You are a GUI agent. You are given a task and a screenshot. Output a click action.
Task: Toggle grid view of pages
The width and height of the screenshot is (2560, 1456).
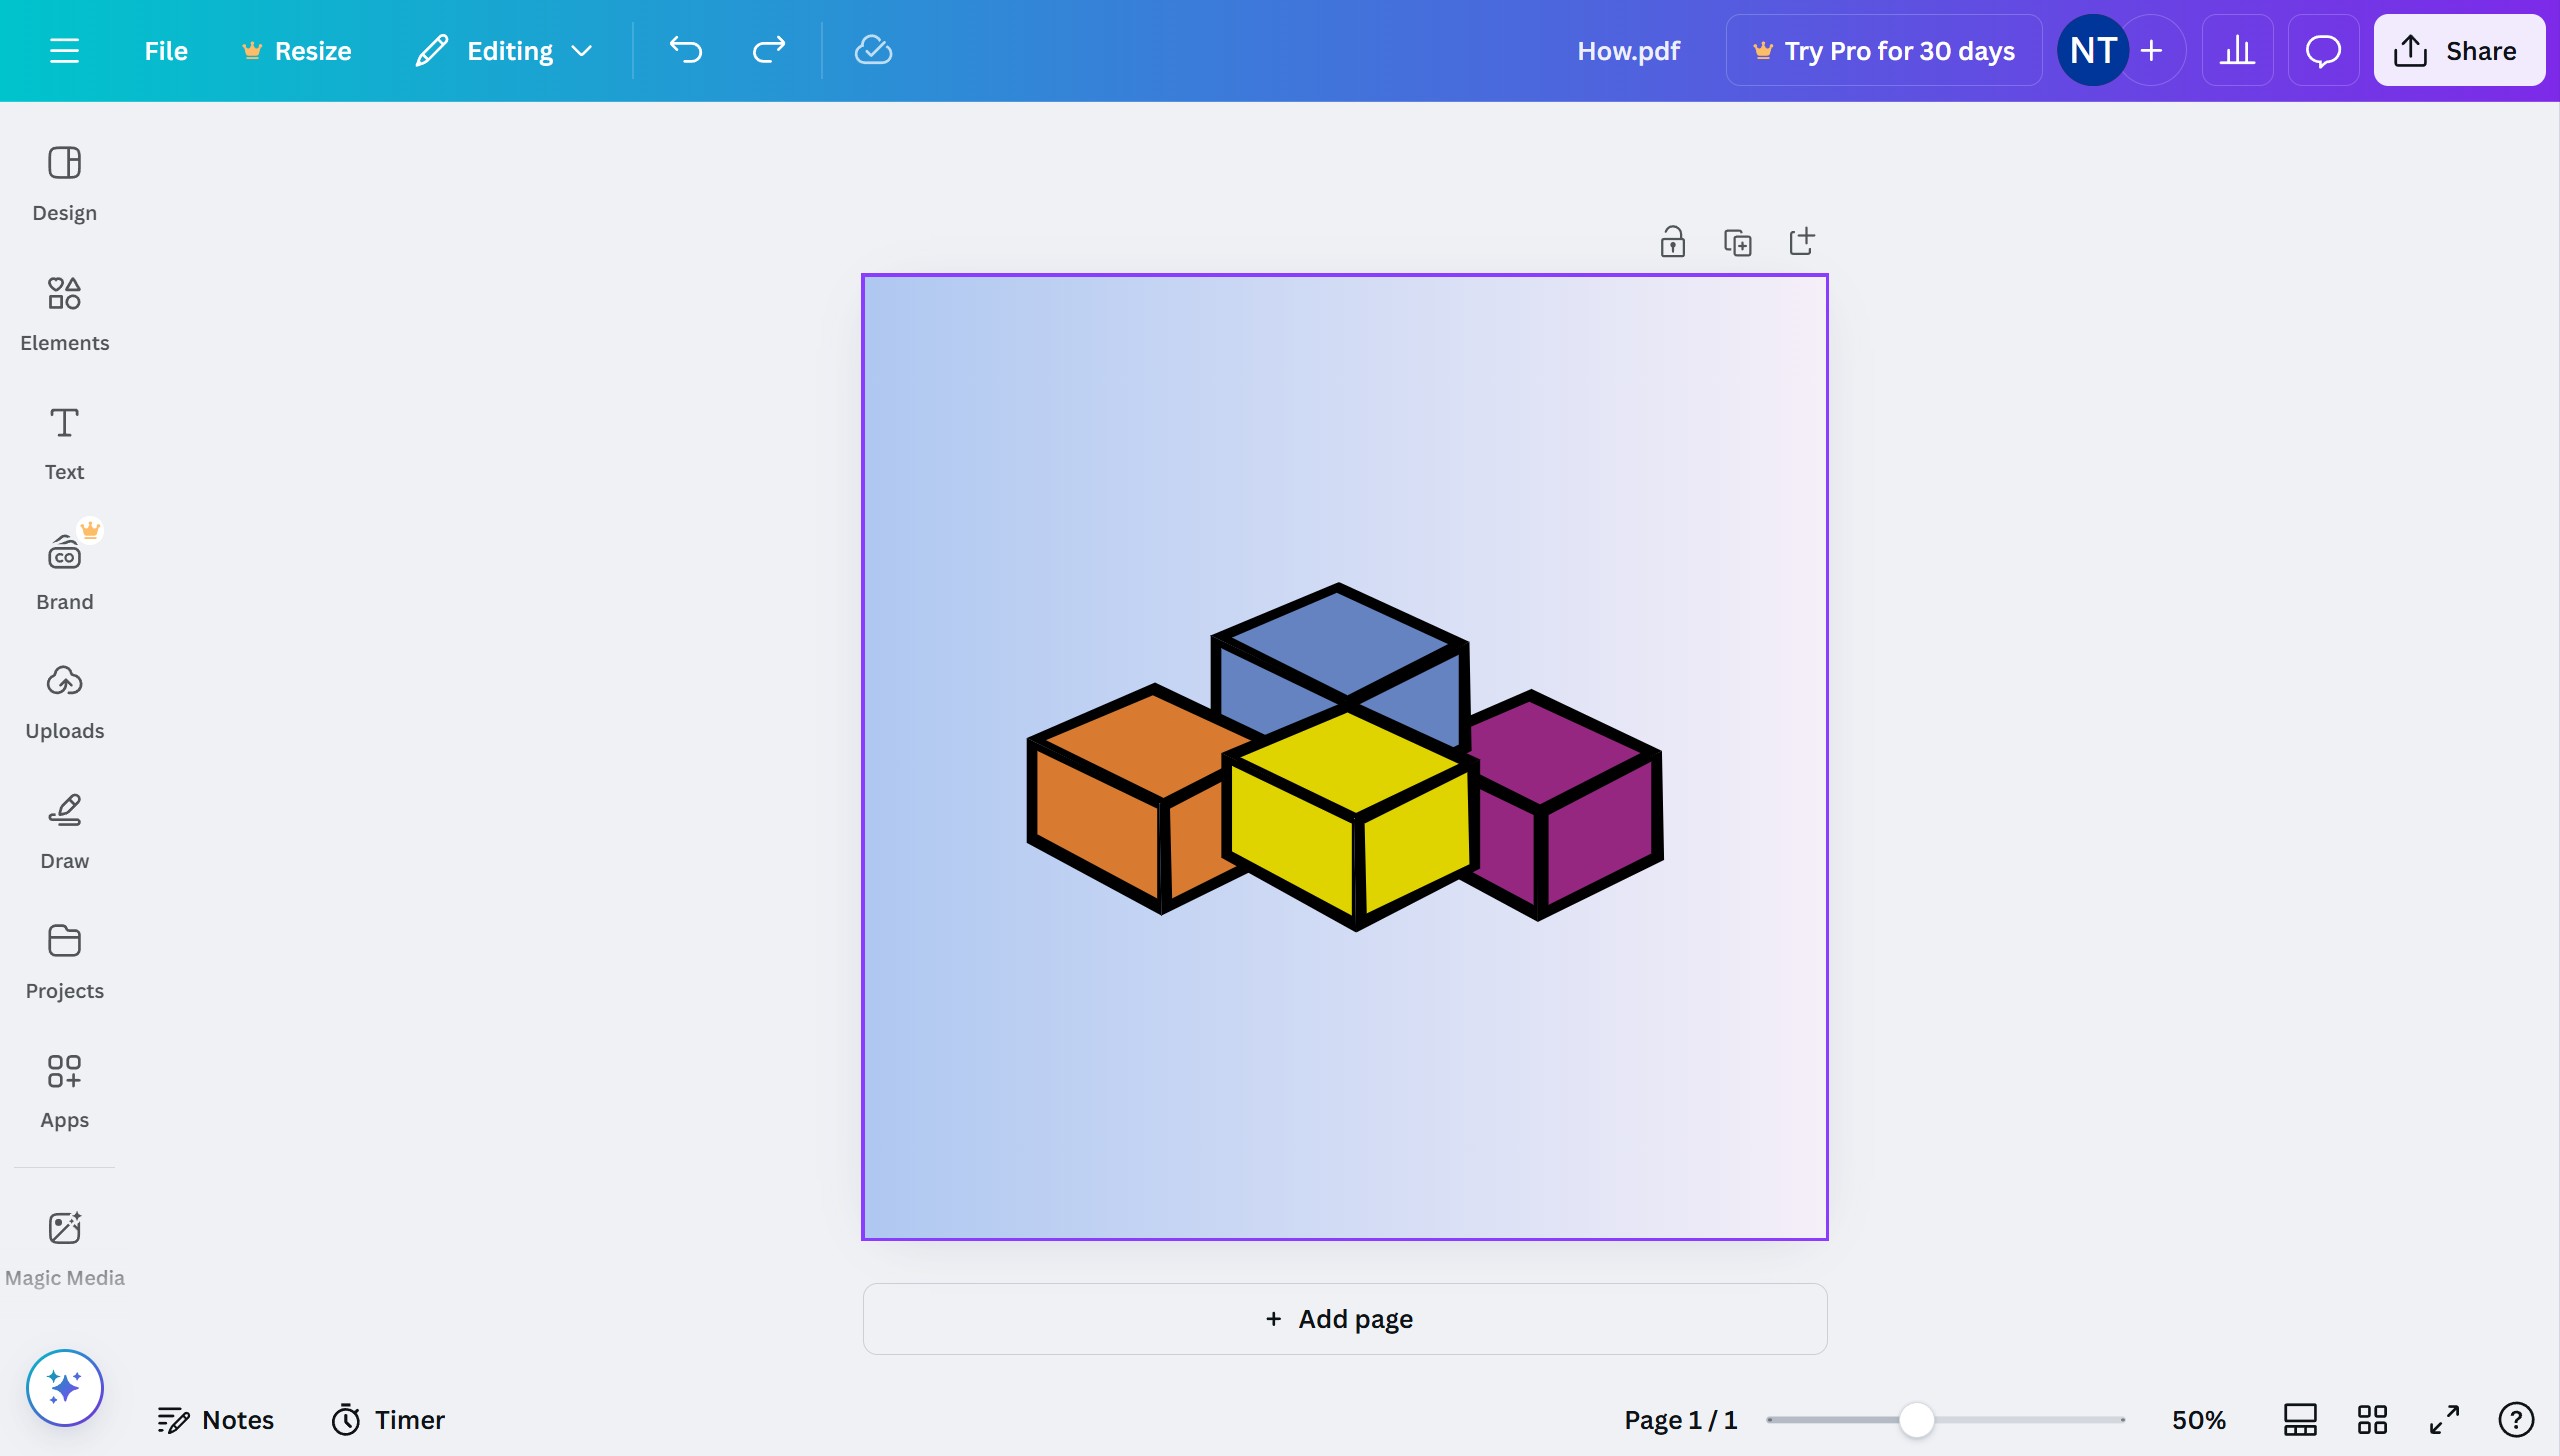(2372, 1419)
